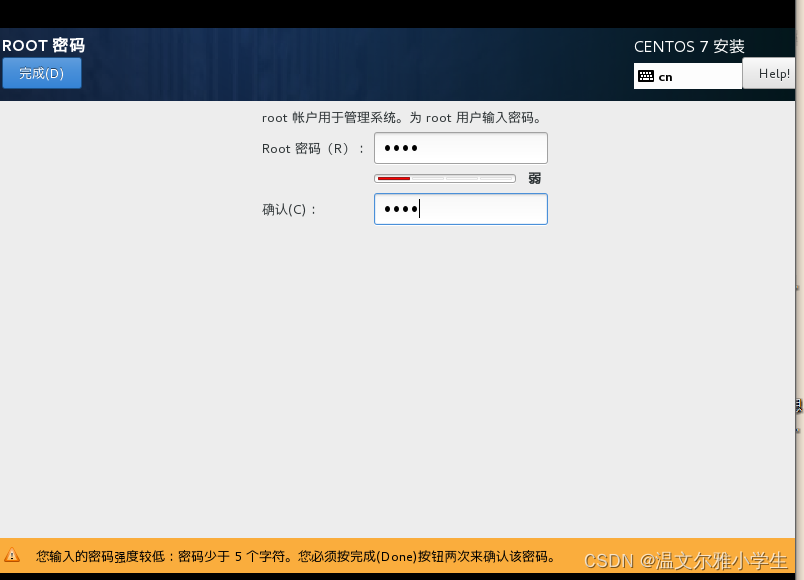The width and height of the screenshot is (804, 580).
Task: Click the 弱 password strength label
Action: (534, 177)
